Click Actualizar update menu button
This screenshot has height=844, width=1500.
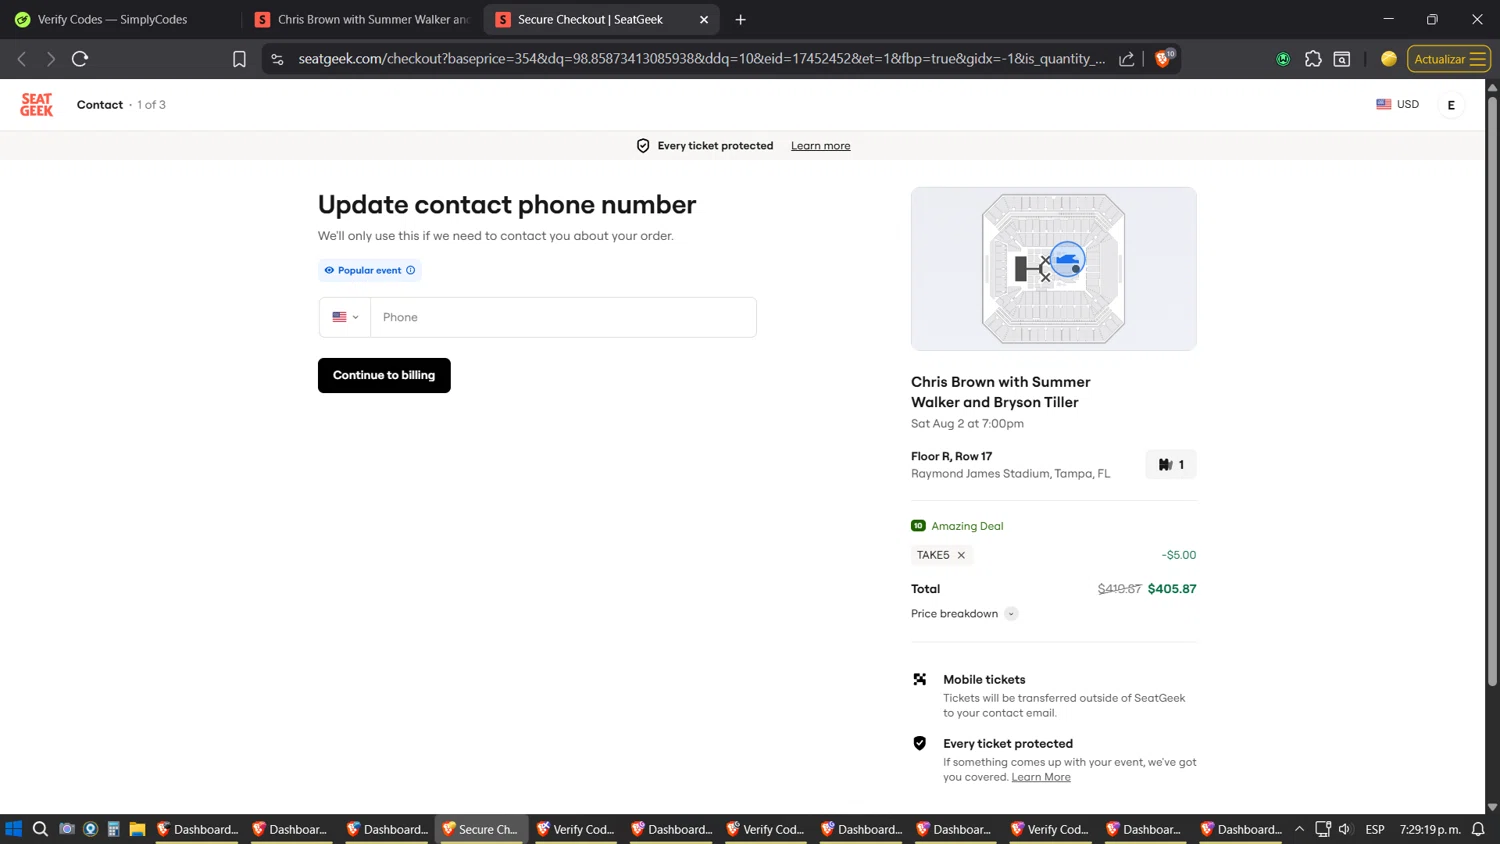[1448, 59]
